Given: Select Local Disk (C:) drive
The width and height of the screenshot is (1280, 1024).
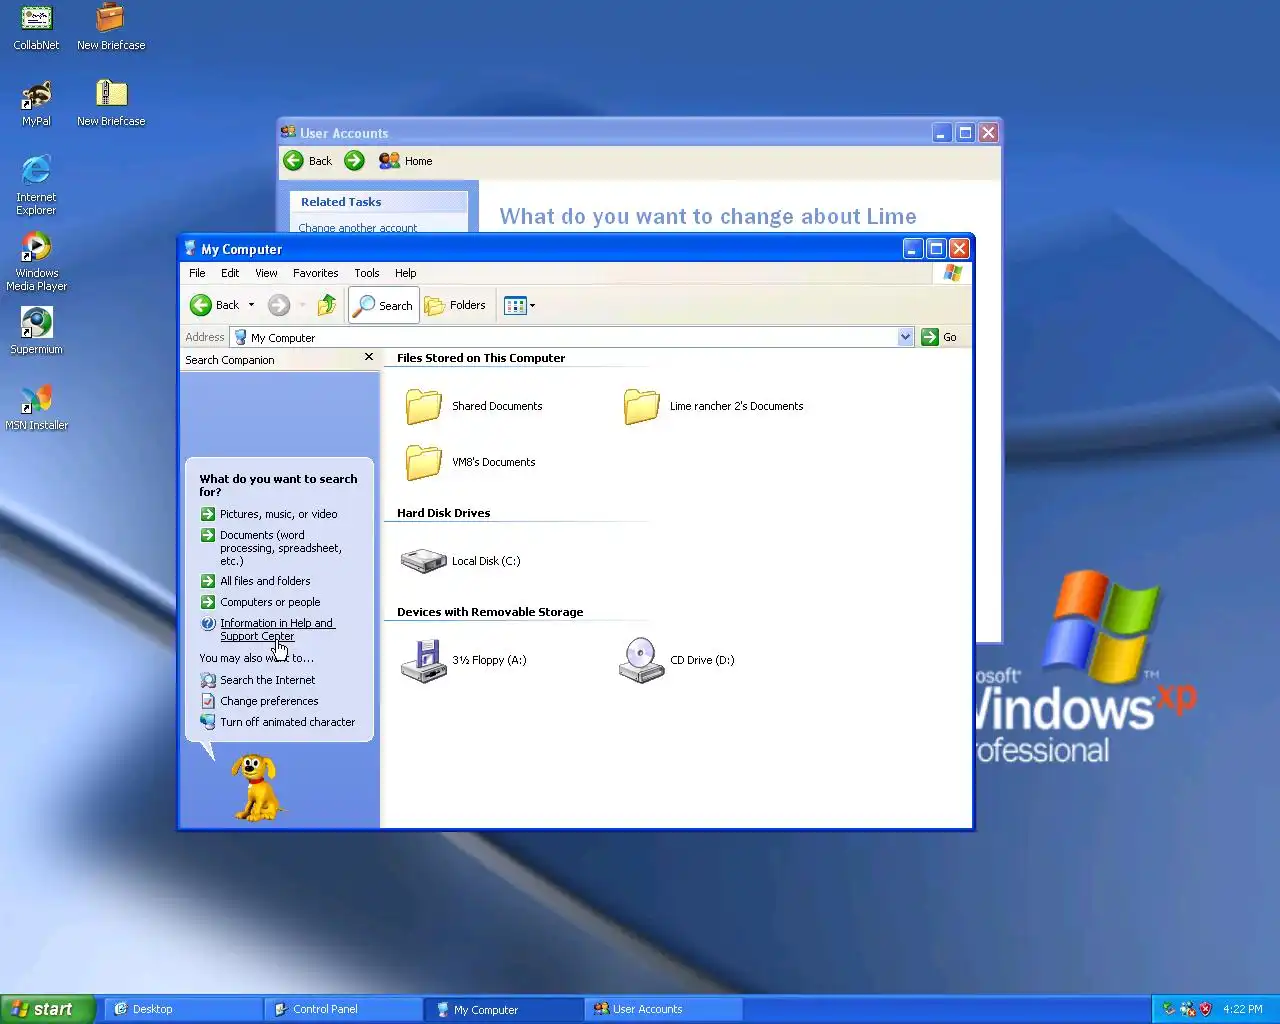Looking at the screenshot, I should tap(461, 561).
